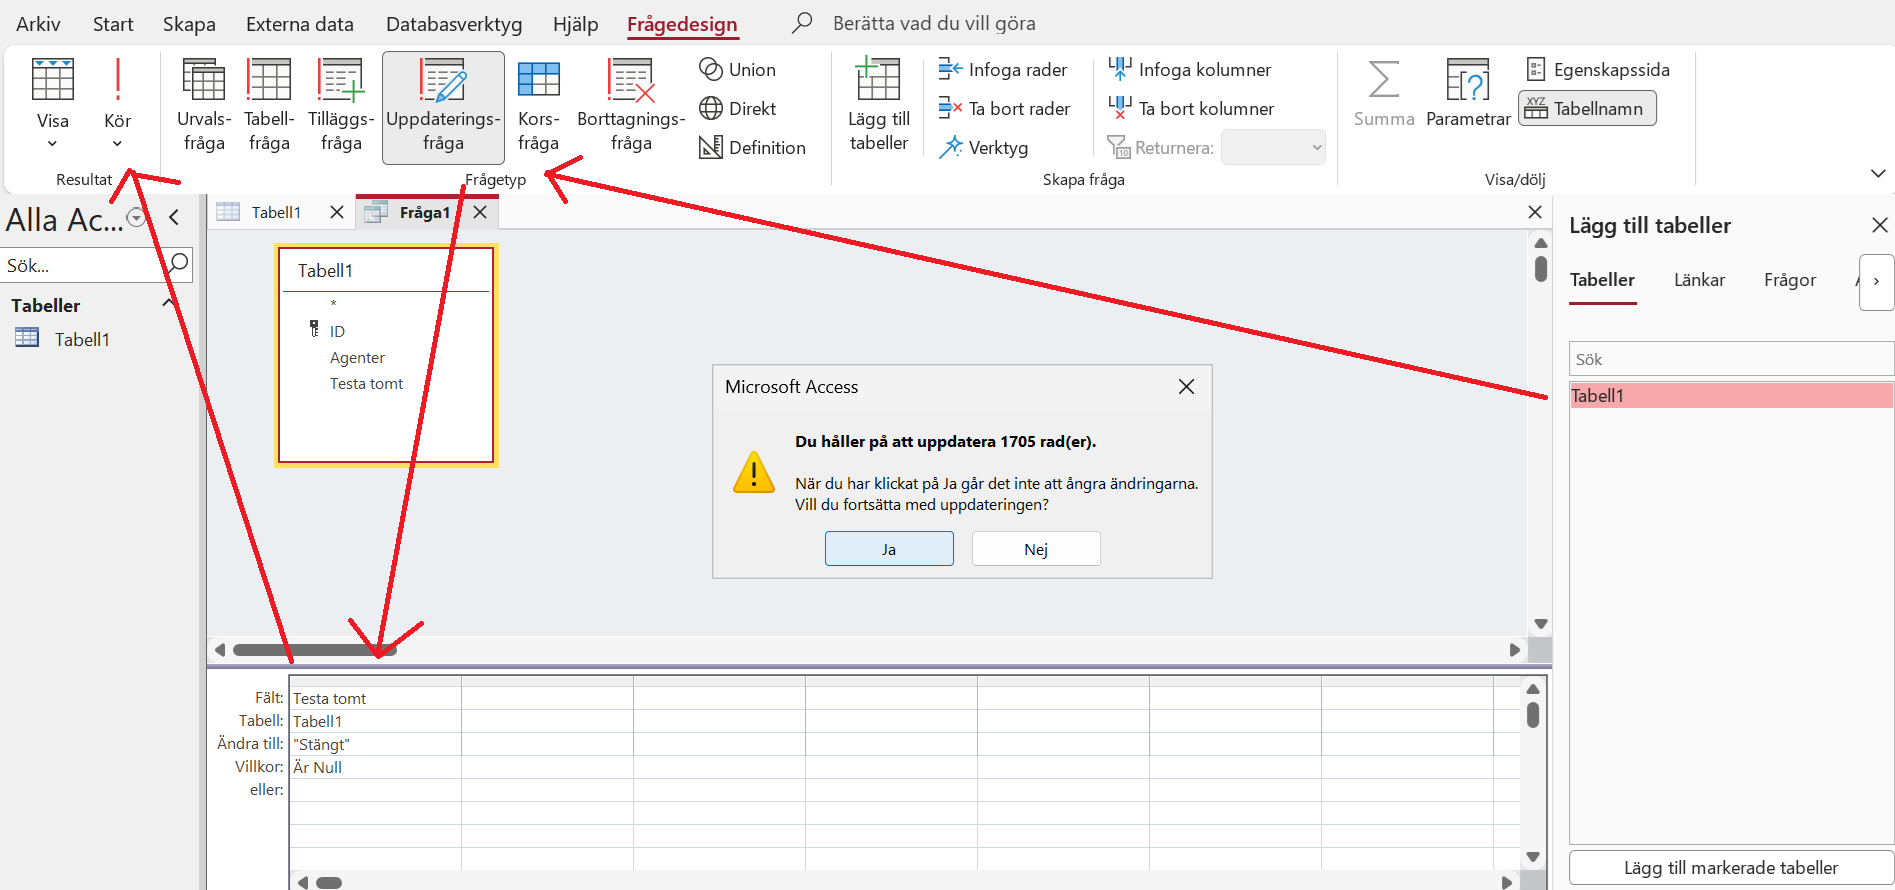Image resolution: width=1895 pixels, height=890 pixels.
Task: Open Lägg till tabeller pane
Action: [x=879, y=106]
